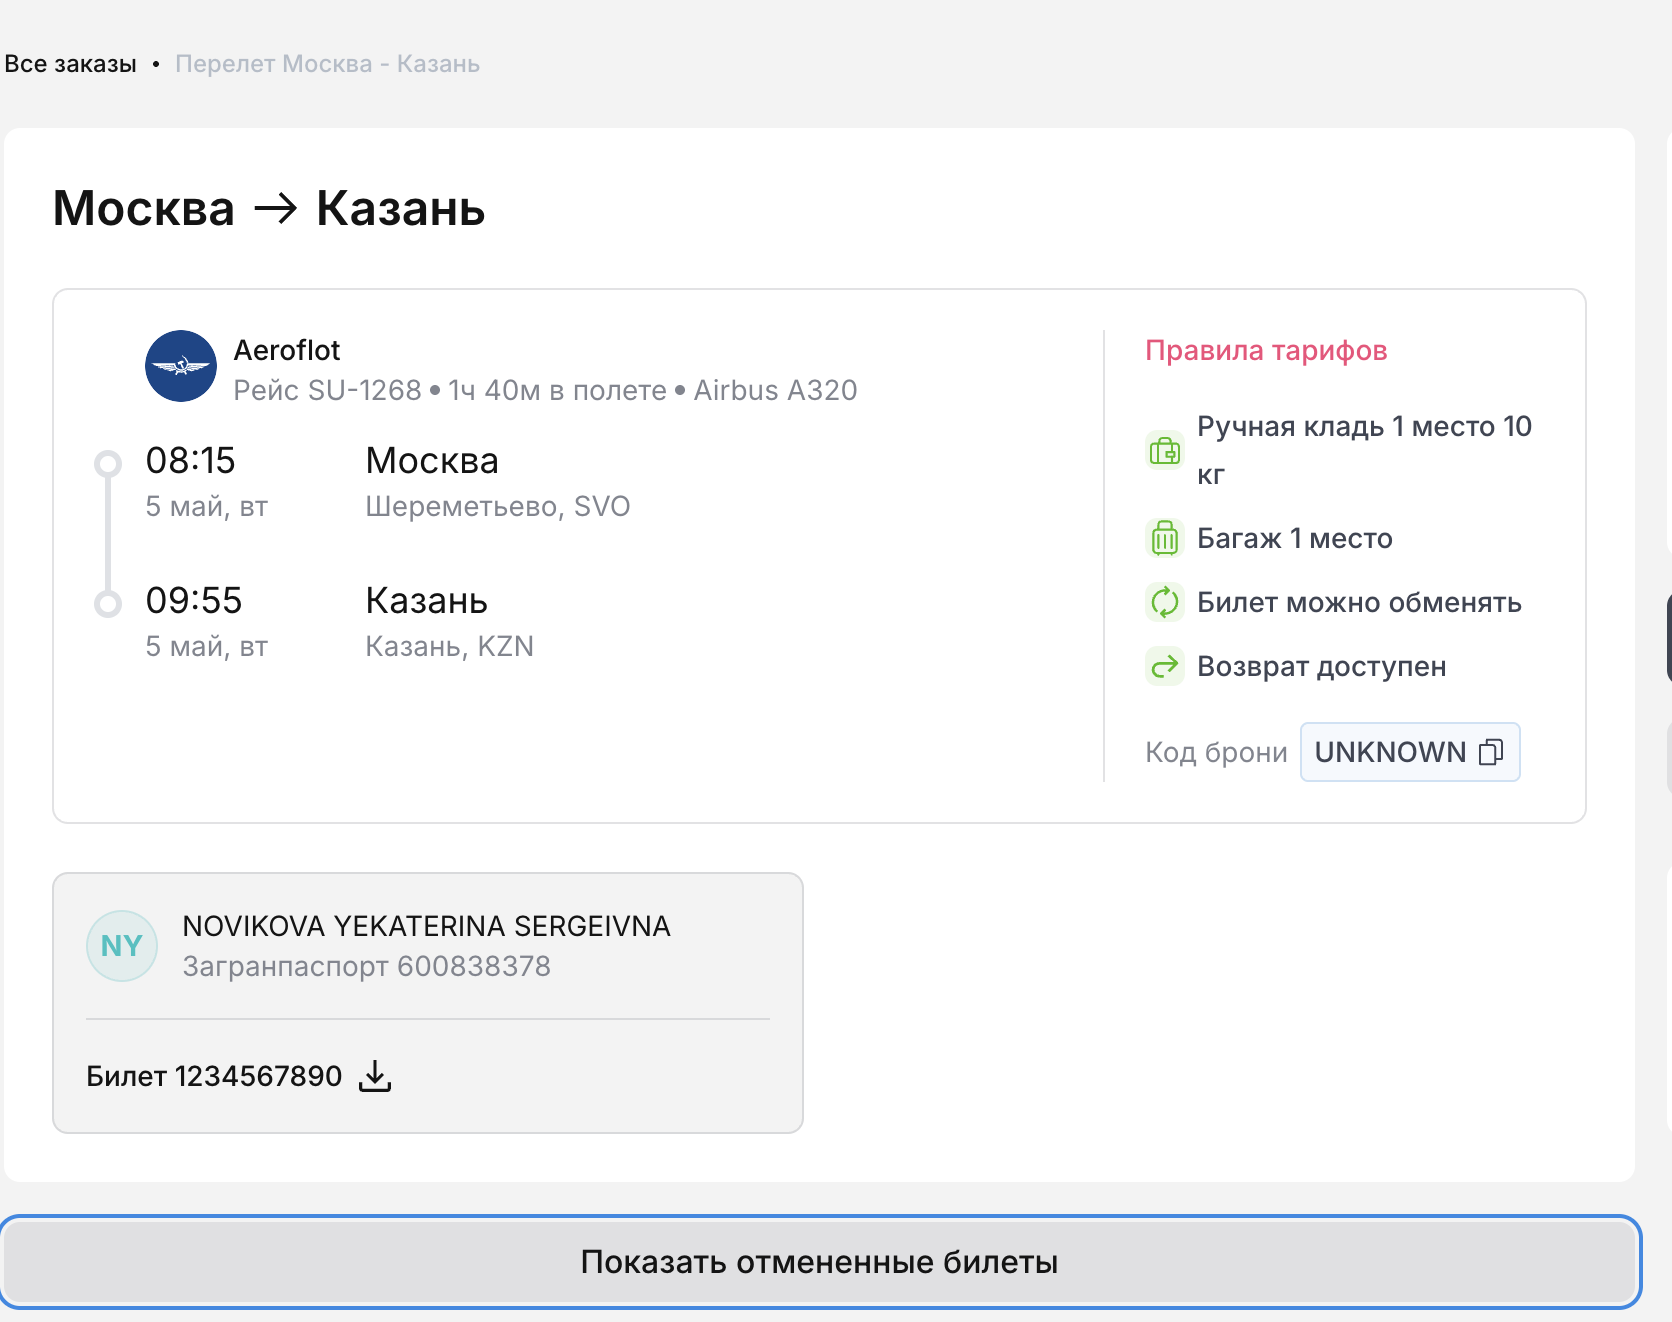Download the ticket using download icon
This screenshot has width=1672, height=1322.
[x=375, y=1076]
